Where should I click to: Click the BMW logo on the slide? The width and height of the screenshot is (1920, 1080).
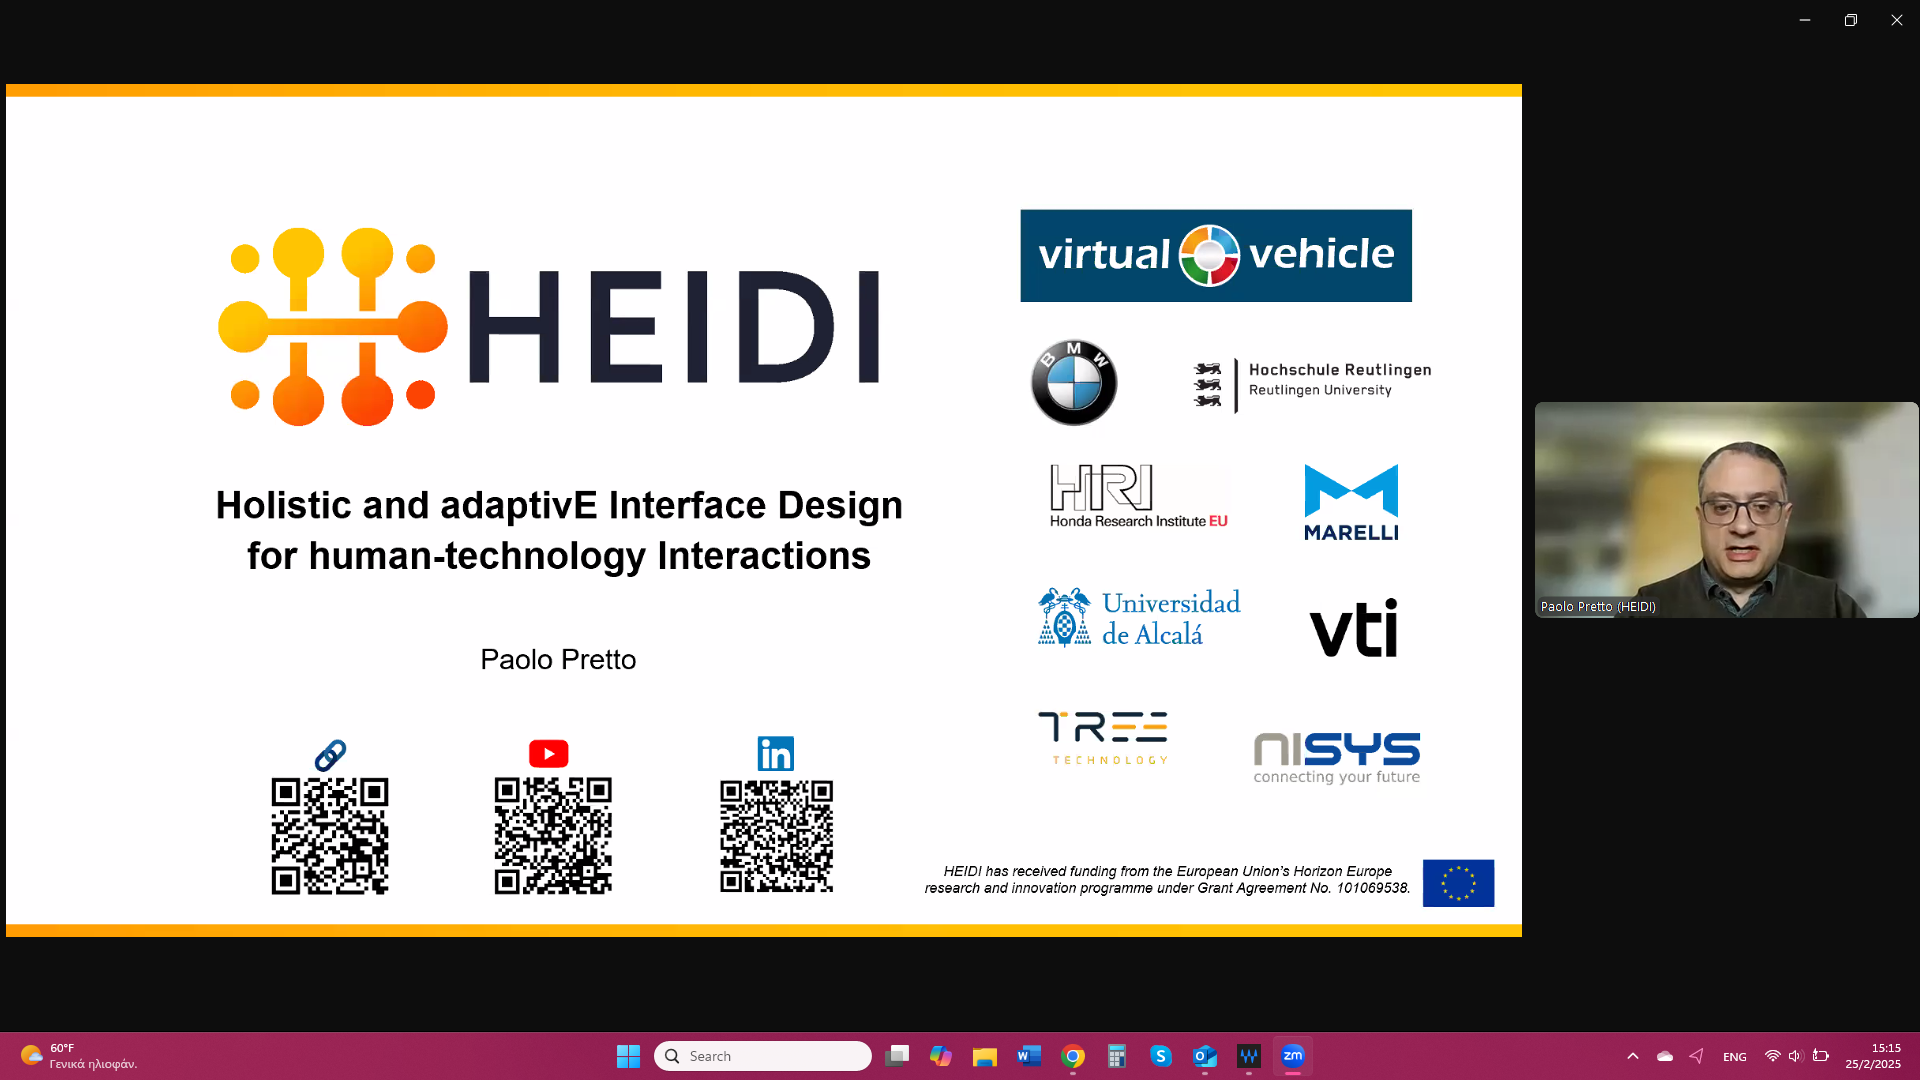(1074, 382)
